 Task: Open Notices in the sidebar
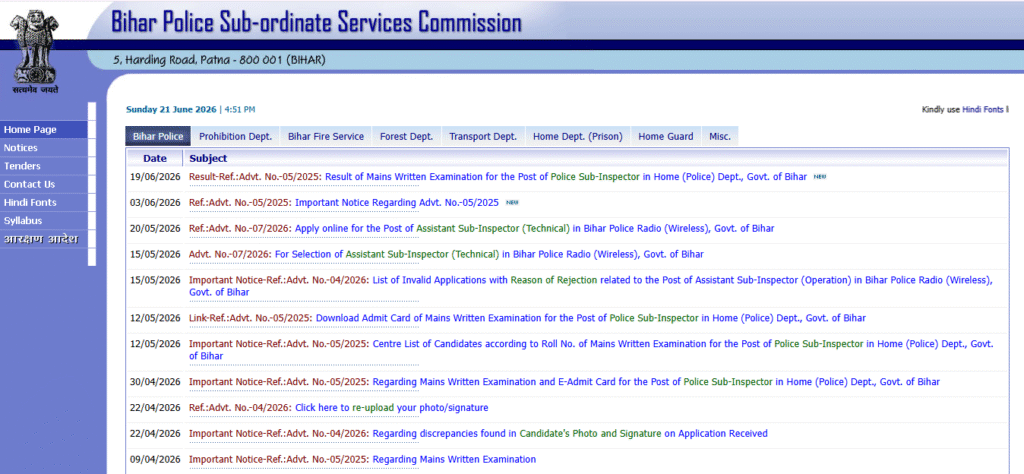click(44, 148)
